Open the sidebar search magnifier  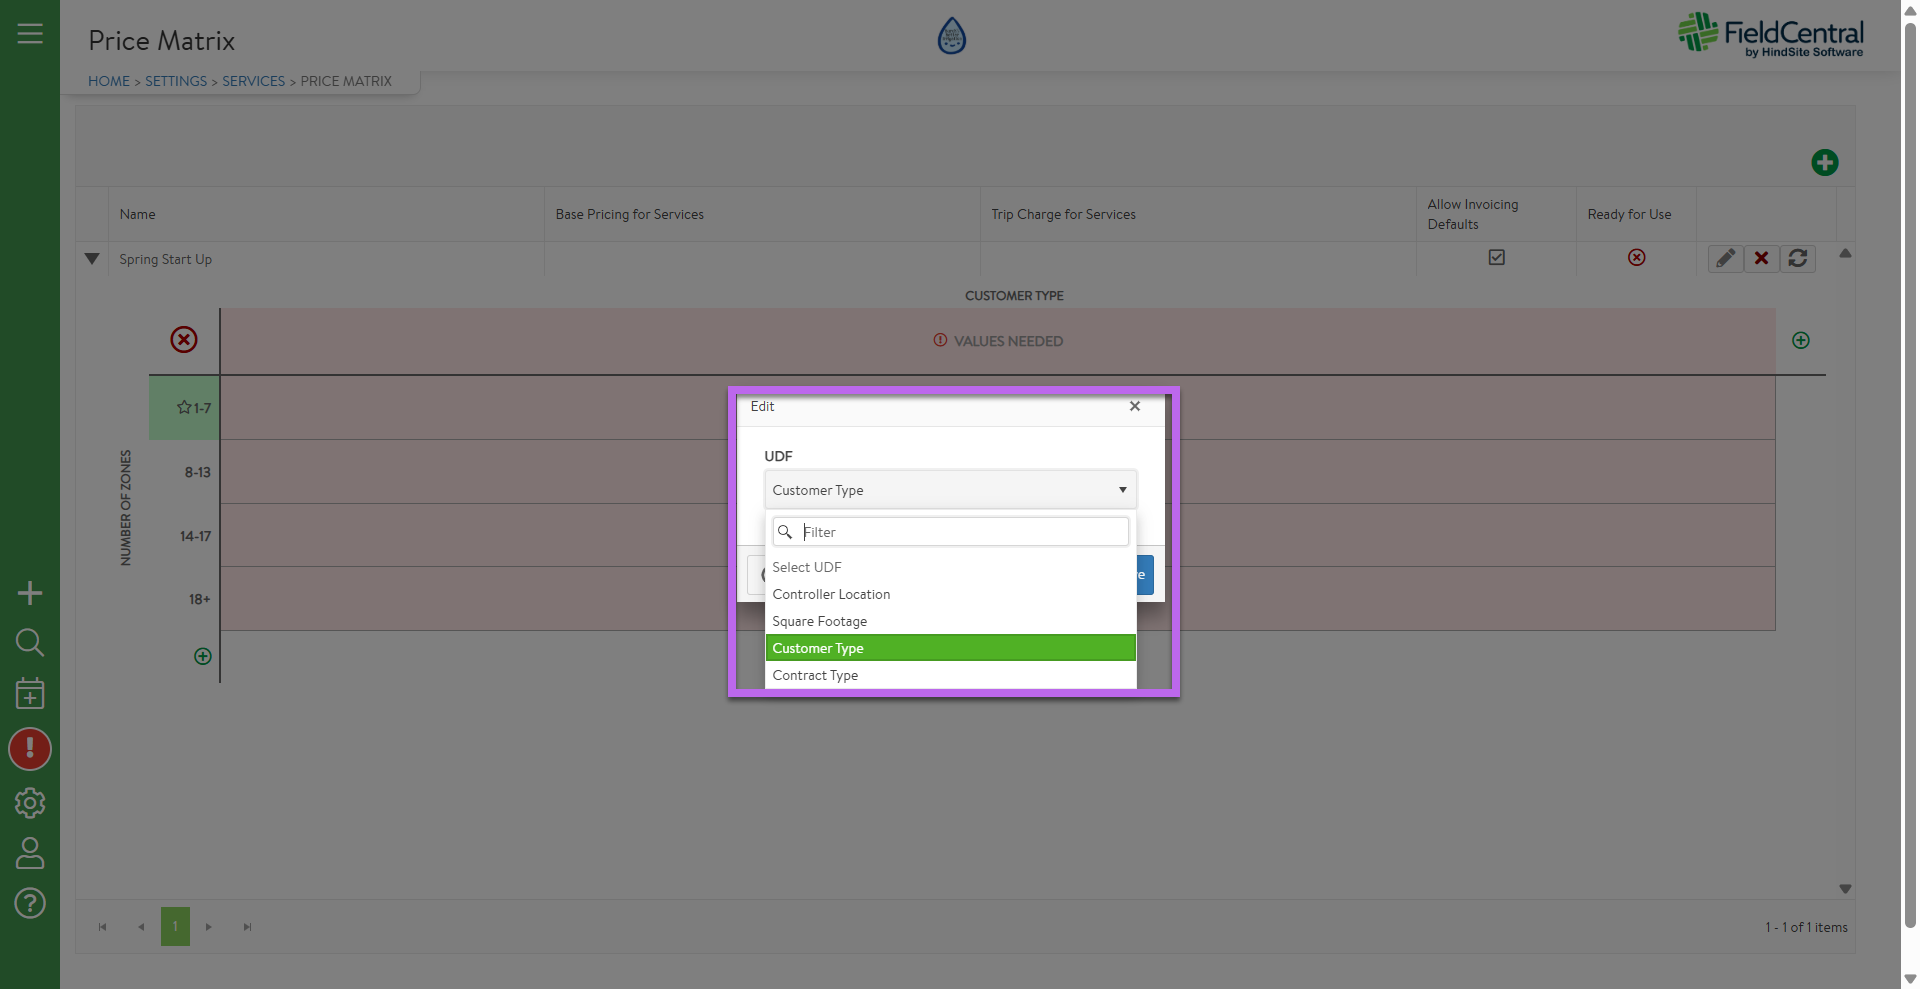30,642
